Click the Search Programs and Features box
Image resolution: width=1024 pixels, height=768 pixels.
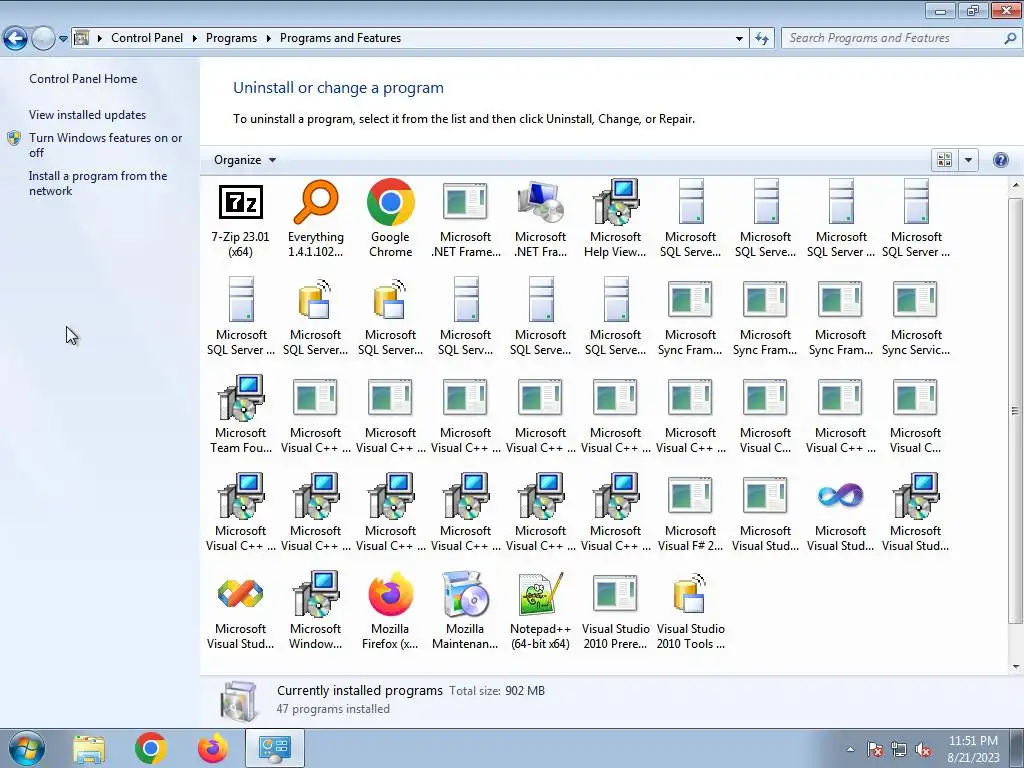[901, 38]
